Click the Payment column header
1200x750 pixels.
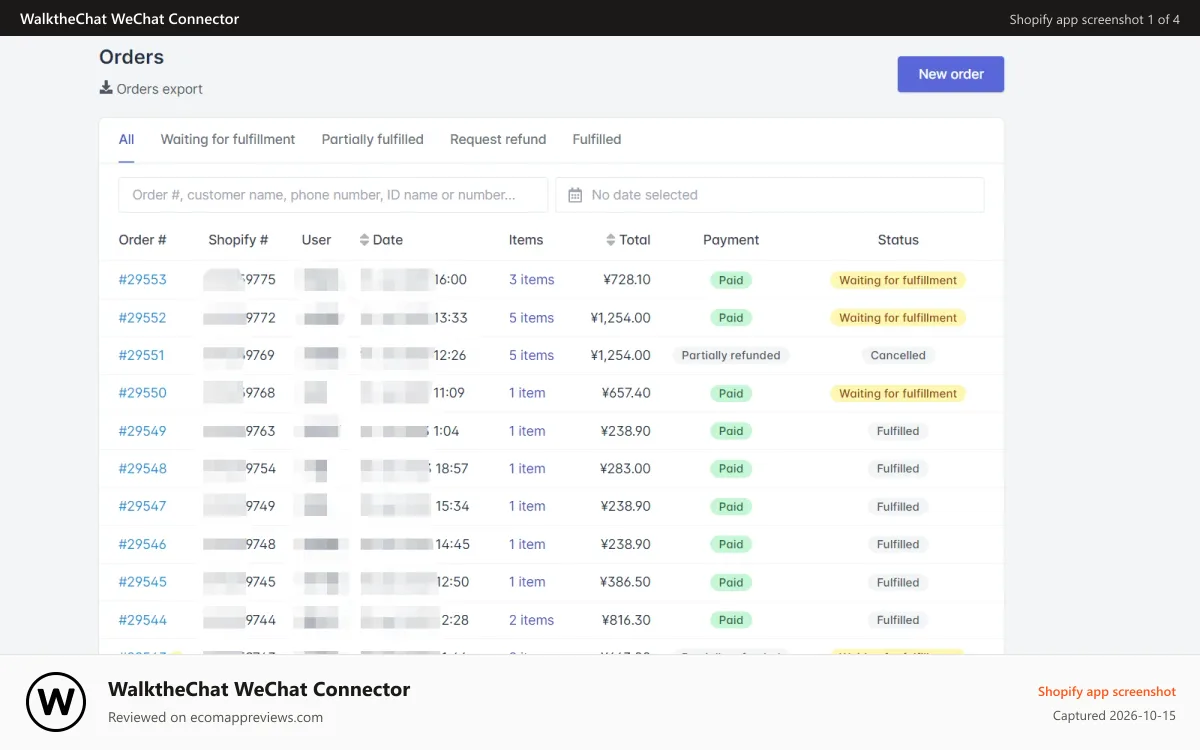[x=731, y=240]
